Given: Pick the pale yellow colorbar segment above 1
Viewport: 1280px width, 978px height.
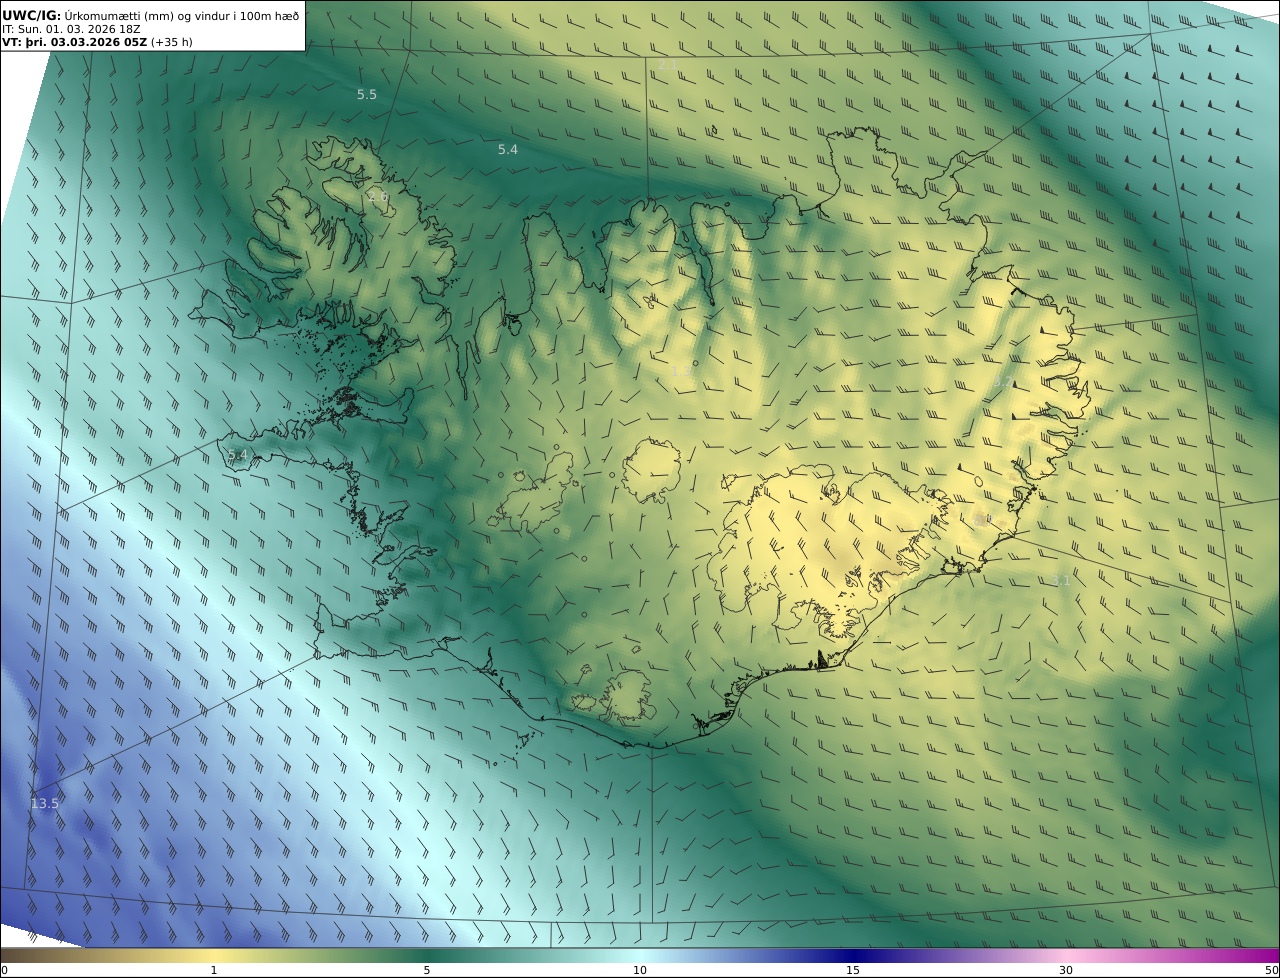Looking at the screenshot, I should (x=213, y=955).
